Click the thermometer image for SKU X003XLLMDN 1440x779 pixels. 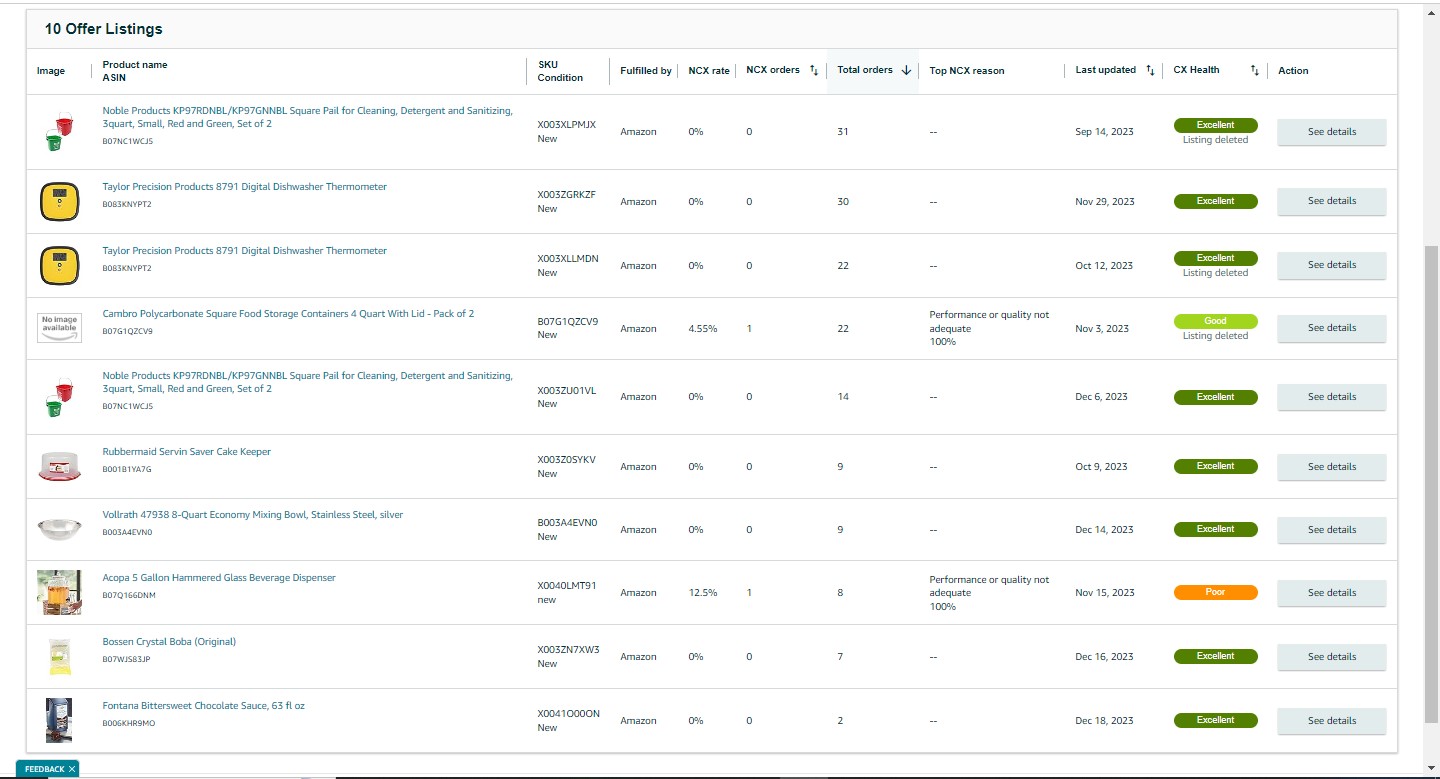[59, 266]
